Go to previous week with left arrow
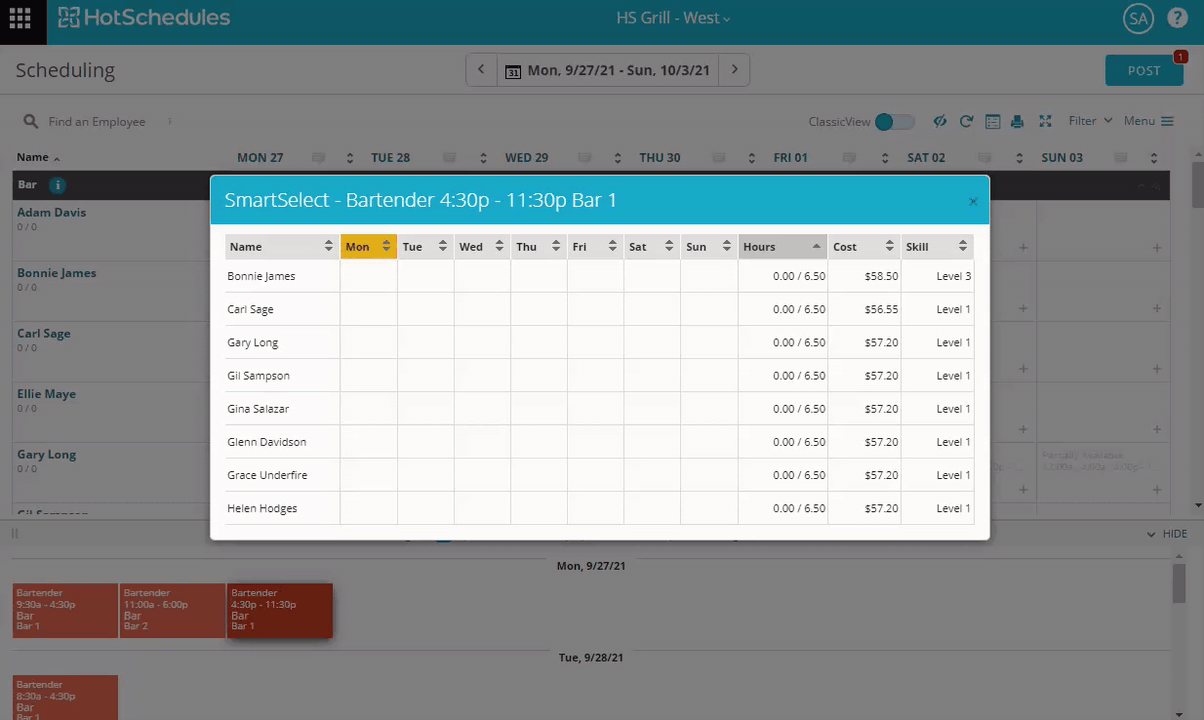The image size is (1204, 720). click(x=481, y=70)
